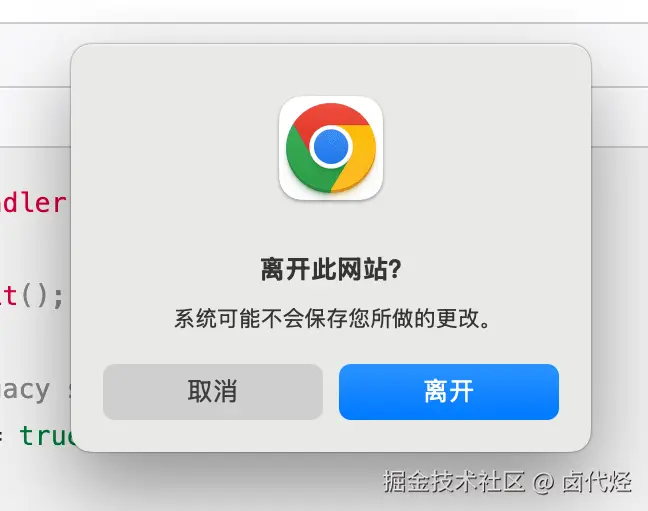Click the green 'true' code value
The height and width of the screenshot is (511, 648).
pyautogui.click(x=48, y=435)
